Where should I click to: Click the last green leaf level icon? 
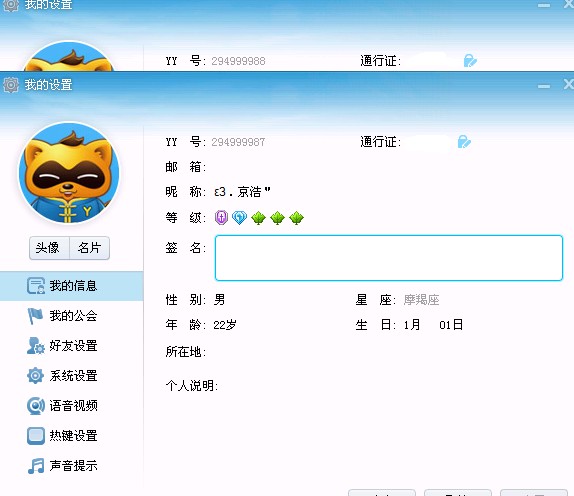click(x=296, y=218)
